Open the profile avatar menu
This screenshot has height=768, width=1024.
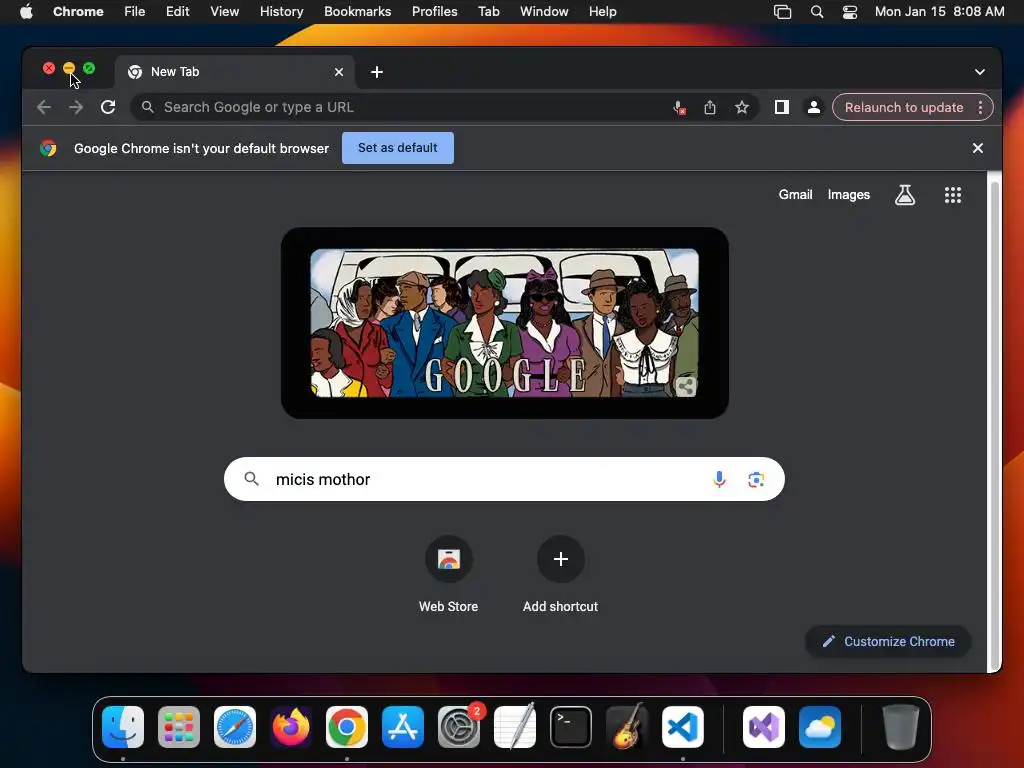click(814, 107)
